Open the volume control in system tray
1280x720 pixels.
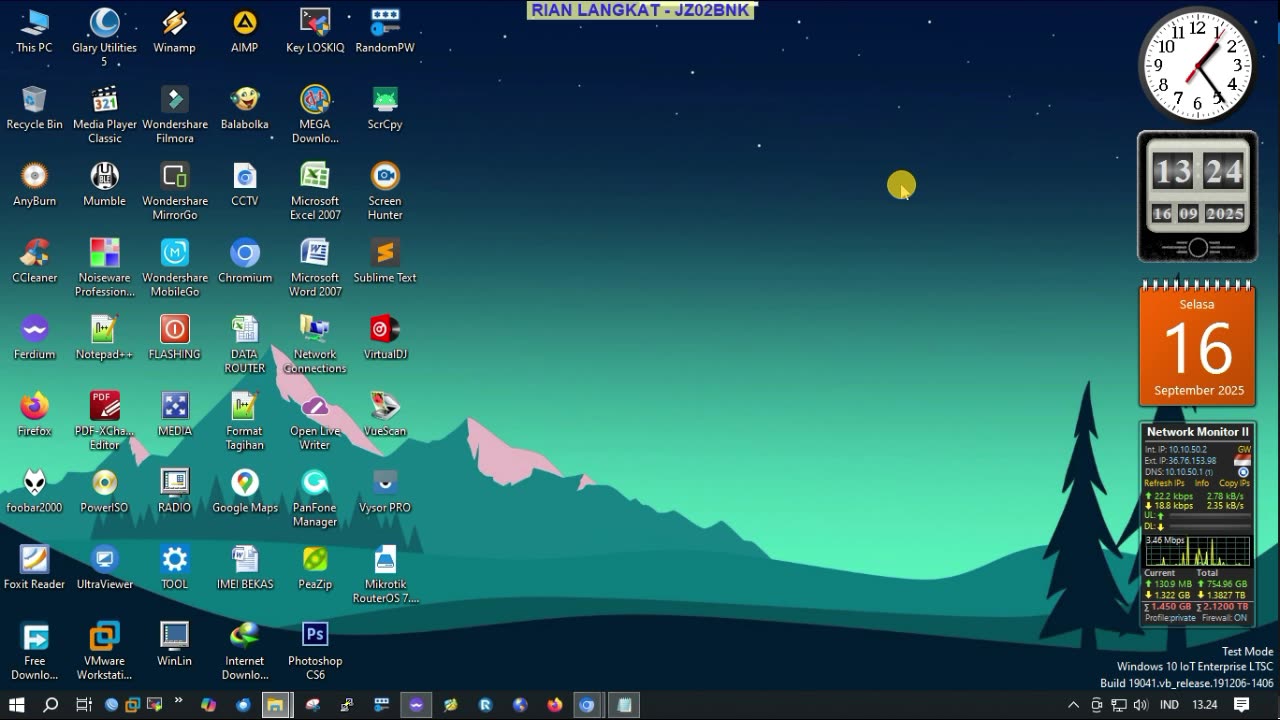pos(1142,705)
